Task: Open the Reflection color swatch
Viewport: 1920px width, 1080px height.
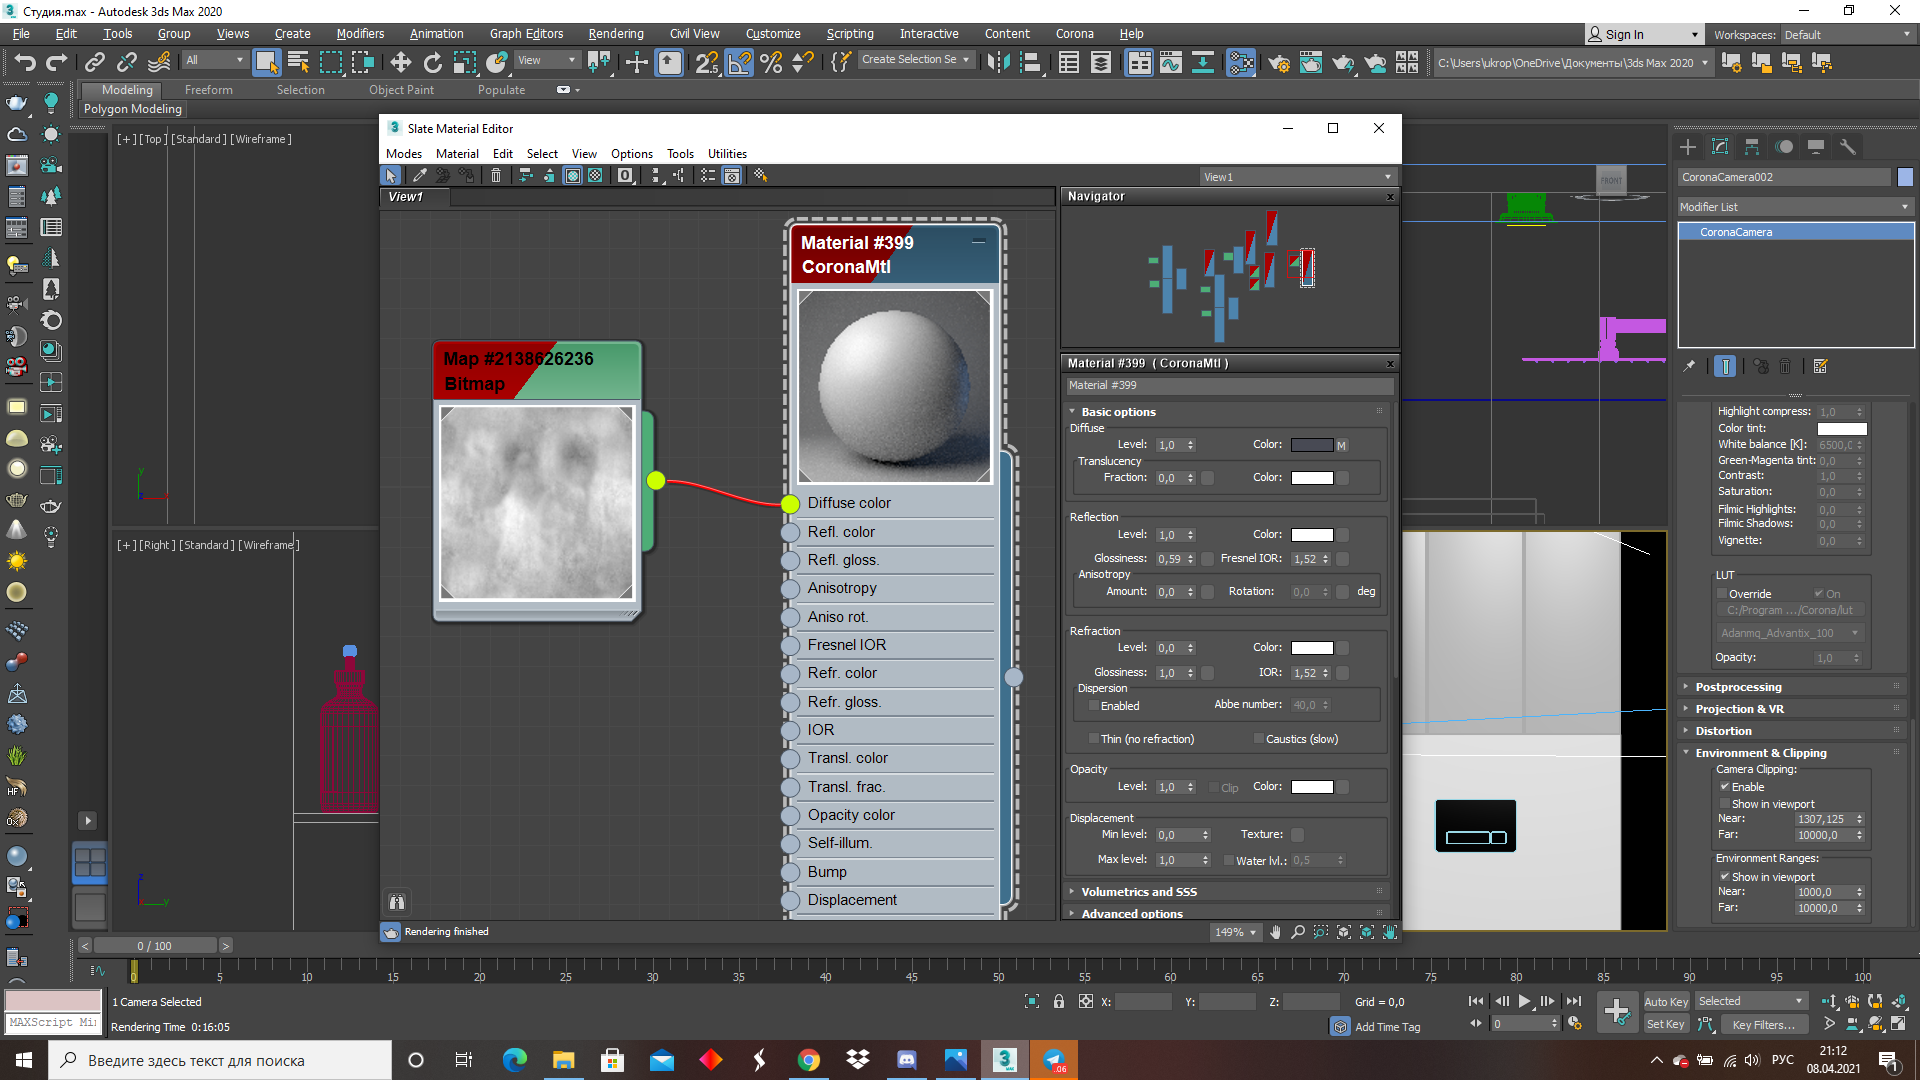Action: tap(1312, 535)
